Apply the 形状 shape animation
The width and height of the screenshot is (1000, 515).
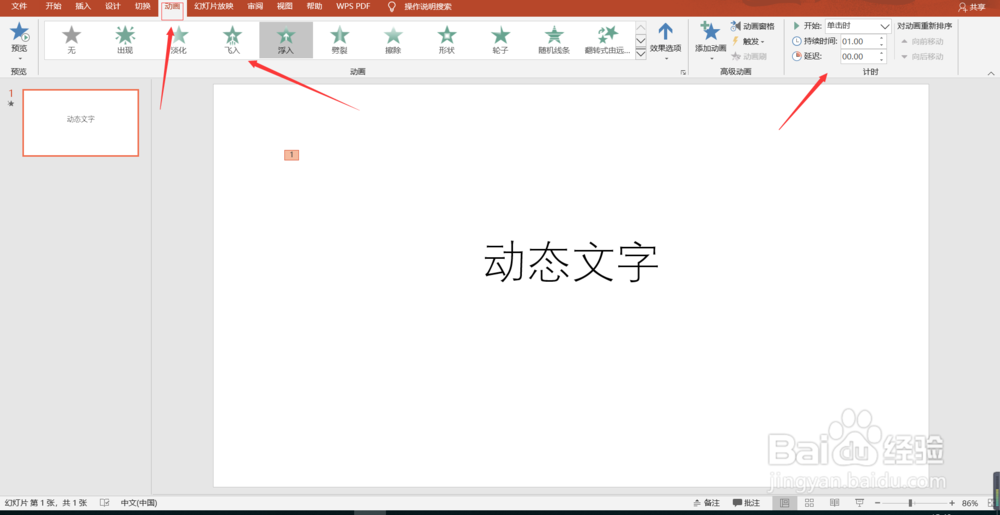(447, 40)
